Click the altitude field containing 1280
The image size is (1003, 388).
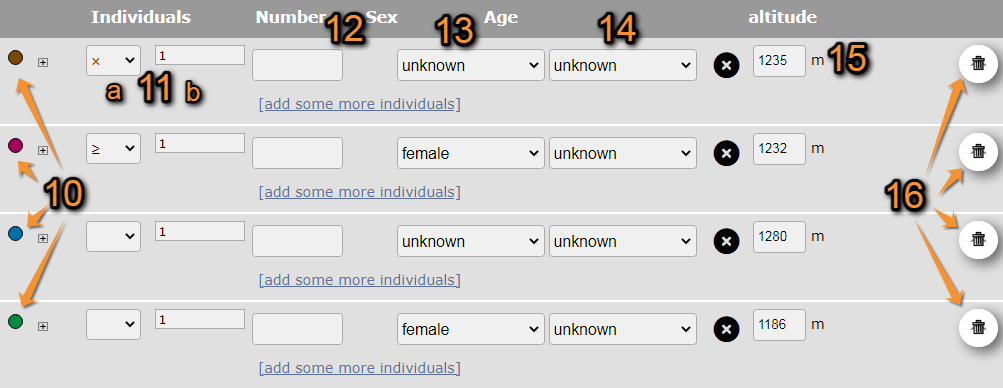click(x=779, y=237)
